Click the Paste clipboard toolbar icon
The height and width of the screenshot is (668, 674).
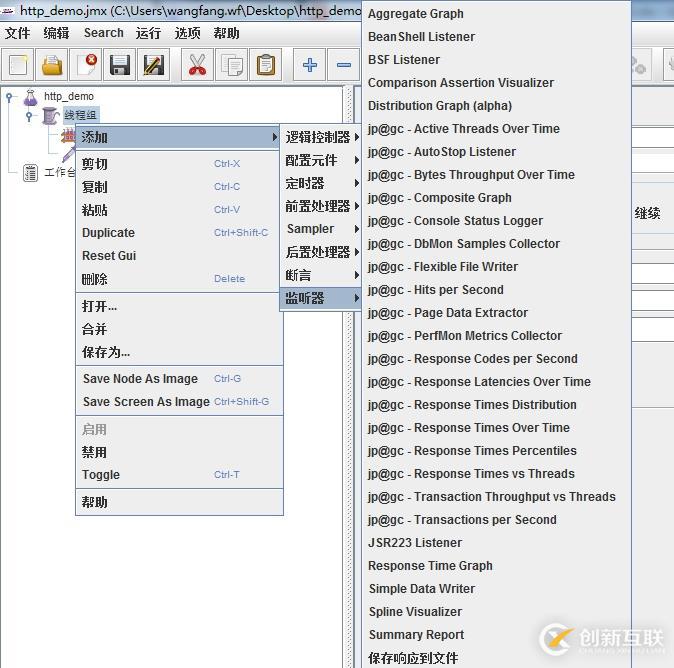click(265, 65)
